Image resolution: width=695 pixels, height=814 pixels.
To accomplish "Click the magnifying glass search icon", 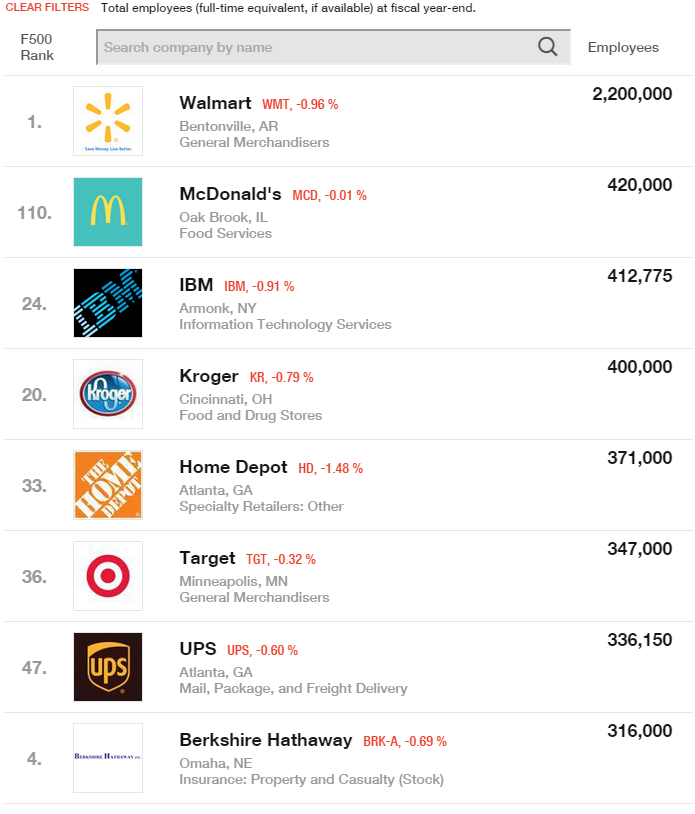I will click(x=547, y=47).
